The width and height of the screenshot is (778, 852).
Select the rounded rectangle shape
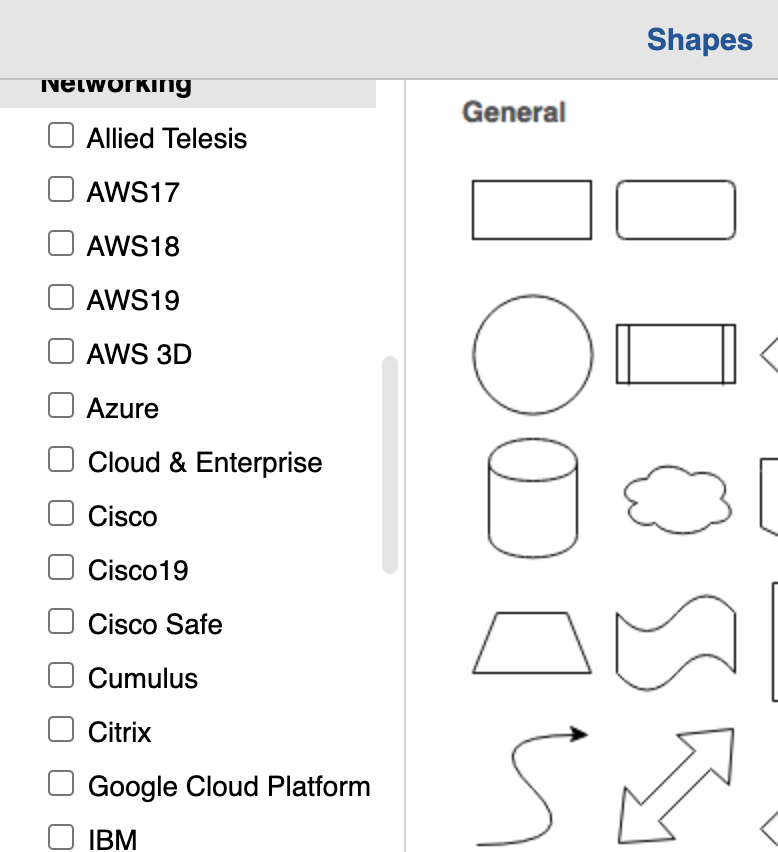[x=676, y=210]
